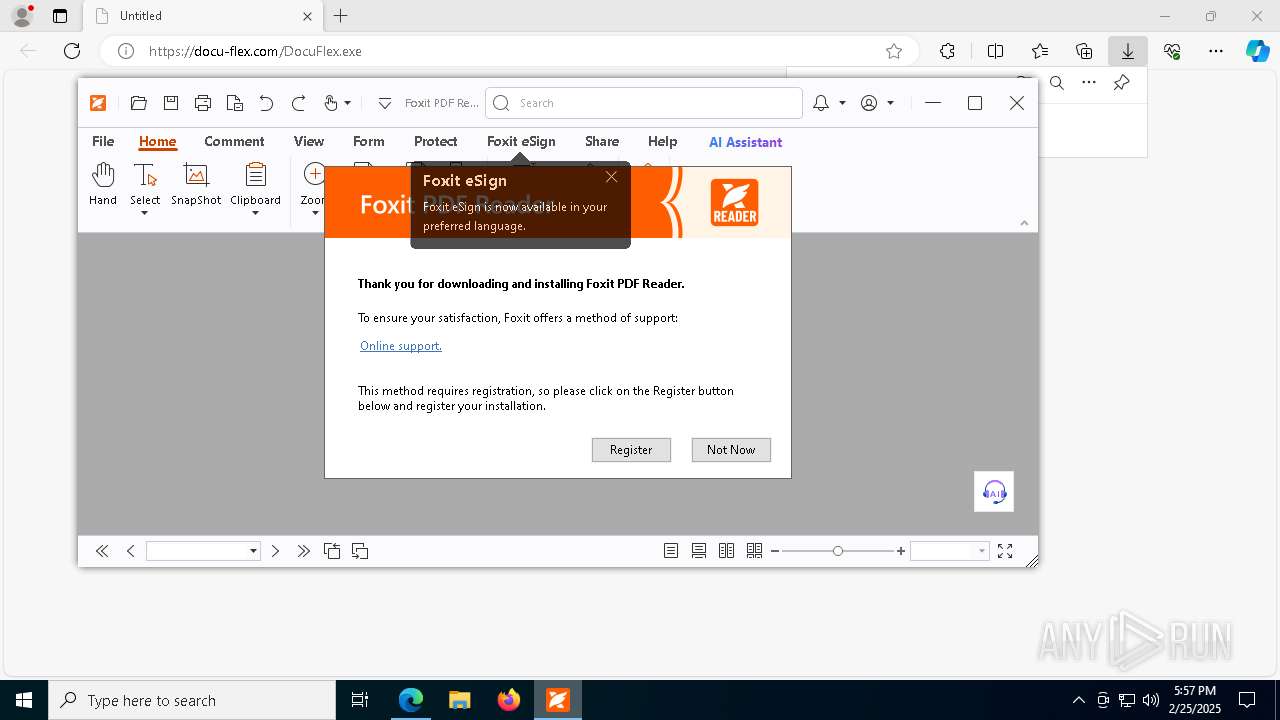Viewport: 1280px width, 720px height.
Task: Print using the printer icon
Action: point(203,103)
